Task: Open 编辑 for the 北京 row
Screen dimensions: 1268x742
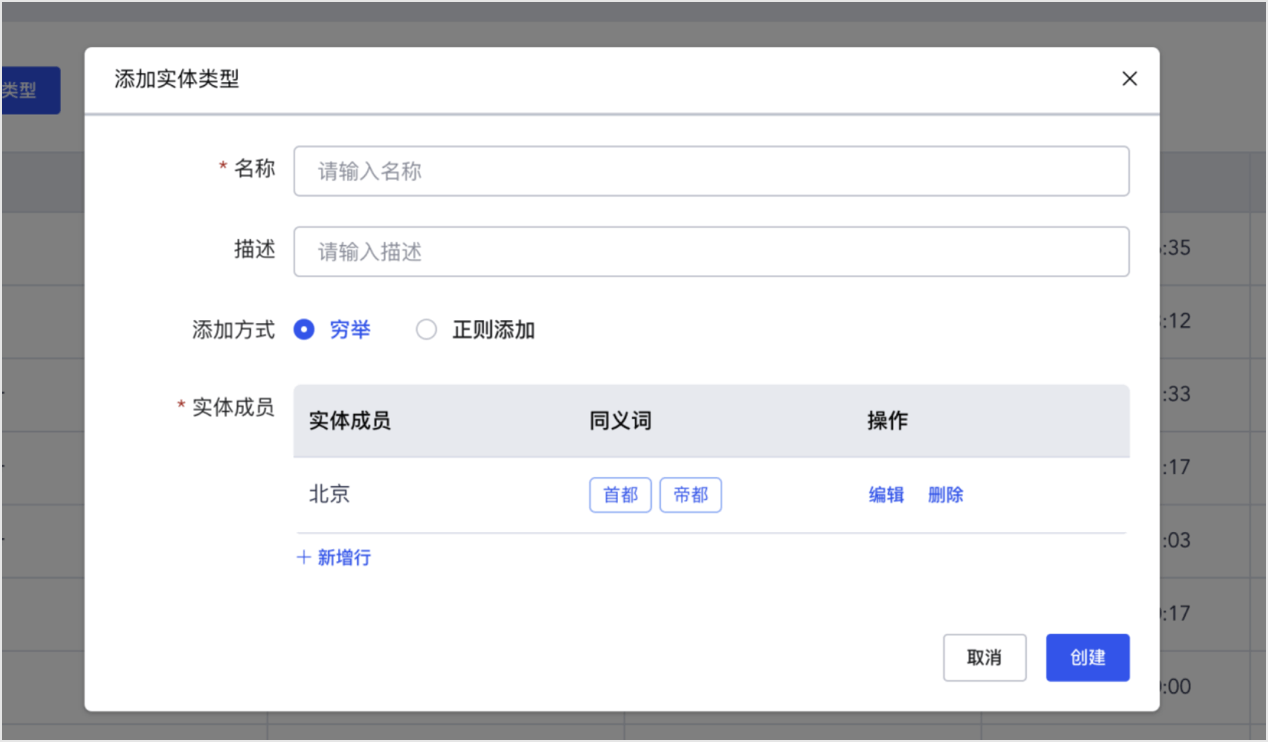Action: pyautogui.click(x=886, y=495)
